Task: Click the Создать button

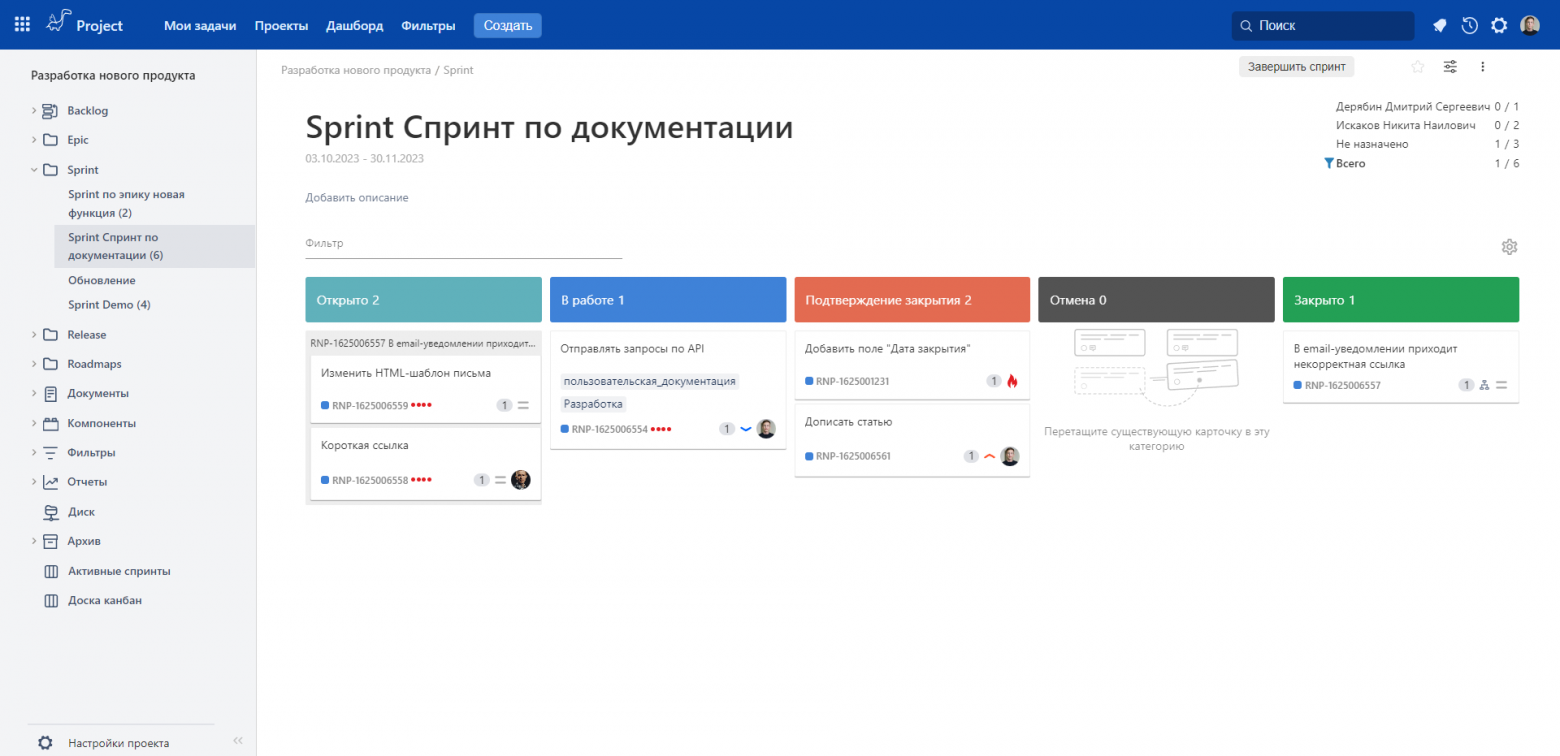Action: (507, 26)
